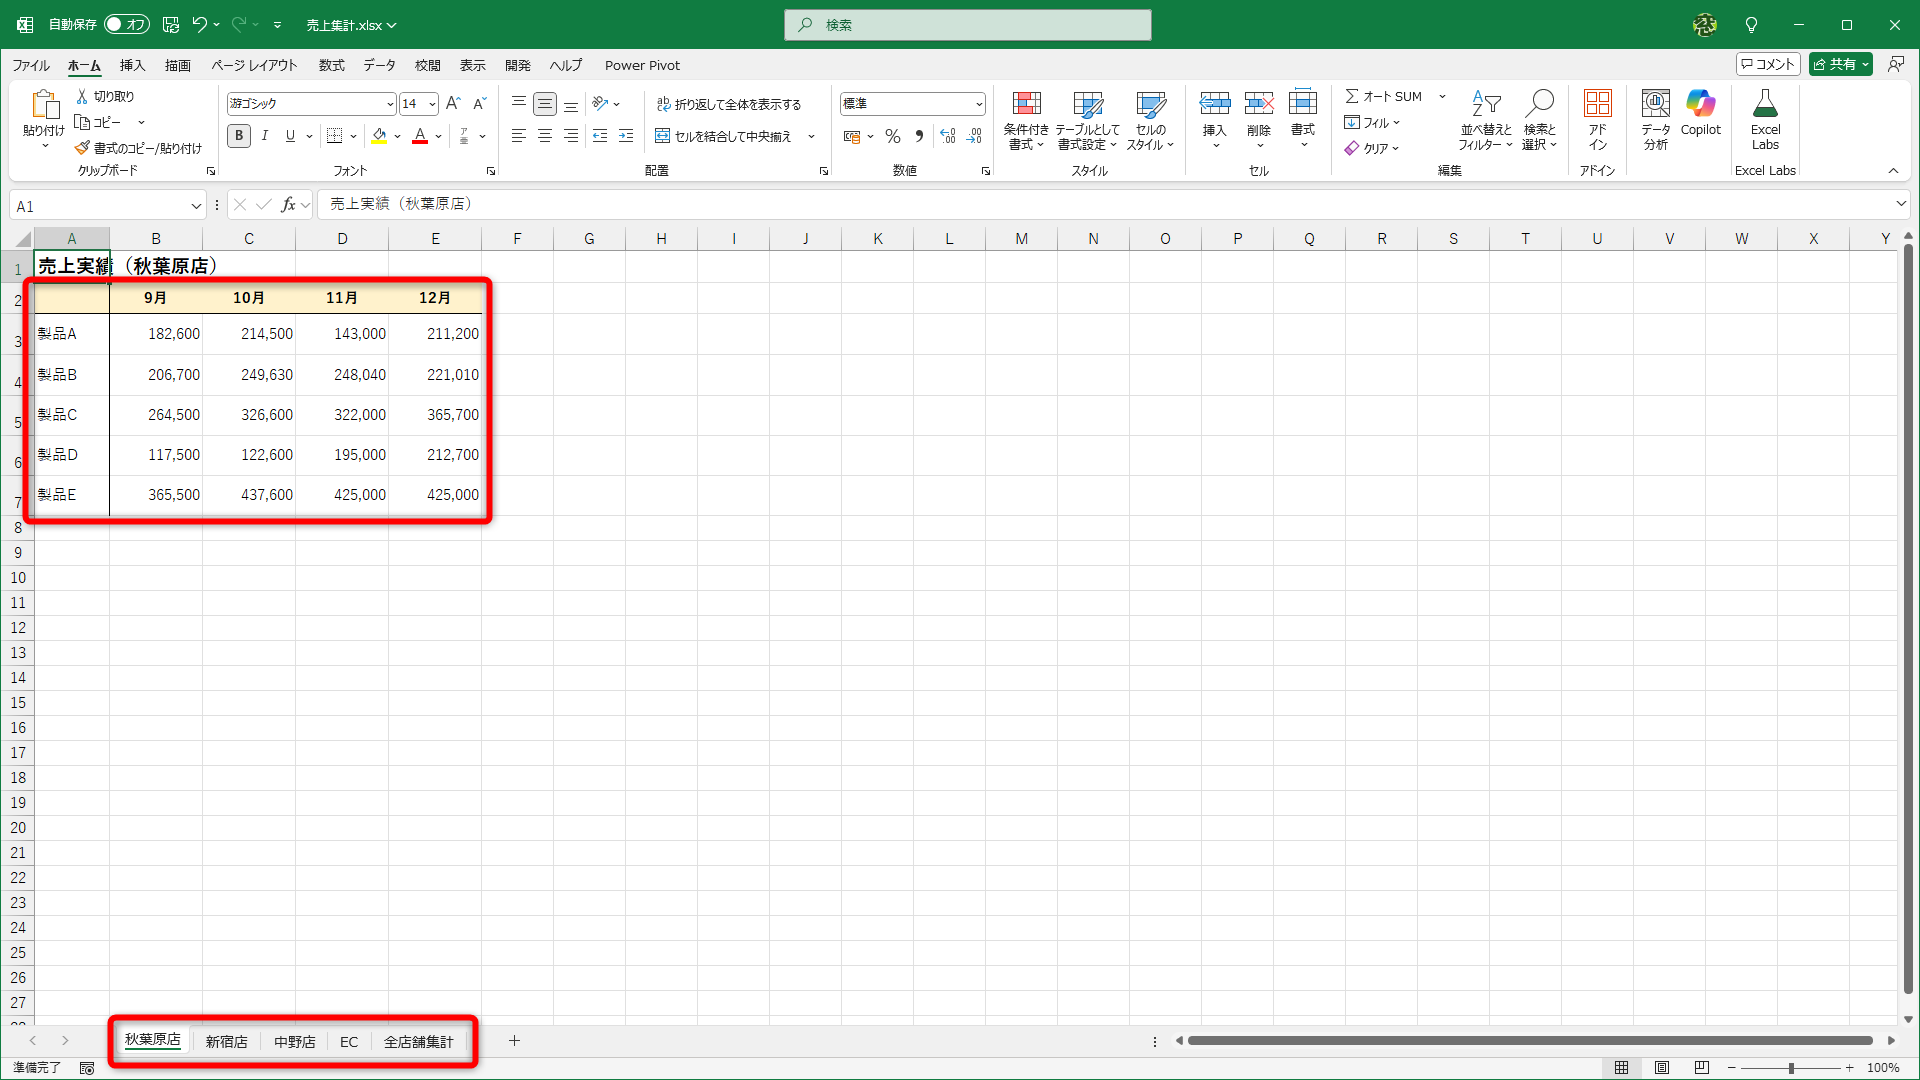Click the Format Painter brush icon
1920x1080 pixels.
click(82, 148)
